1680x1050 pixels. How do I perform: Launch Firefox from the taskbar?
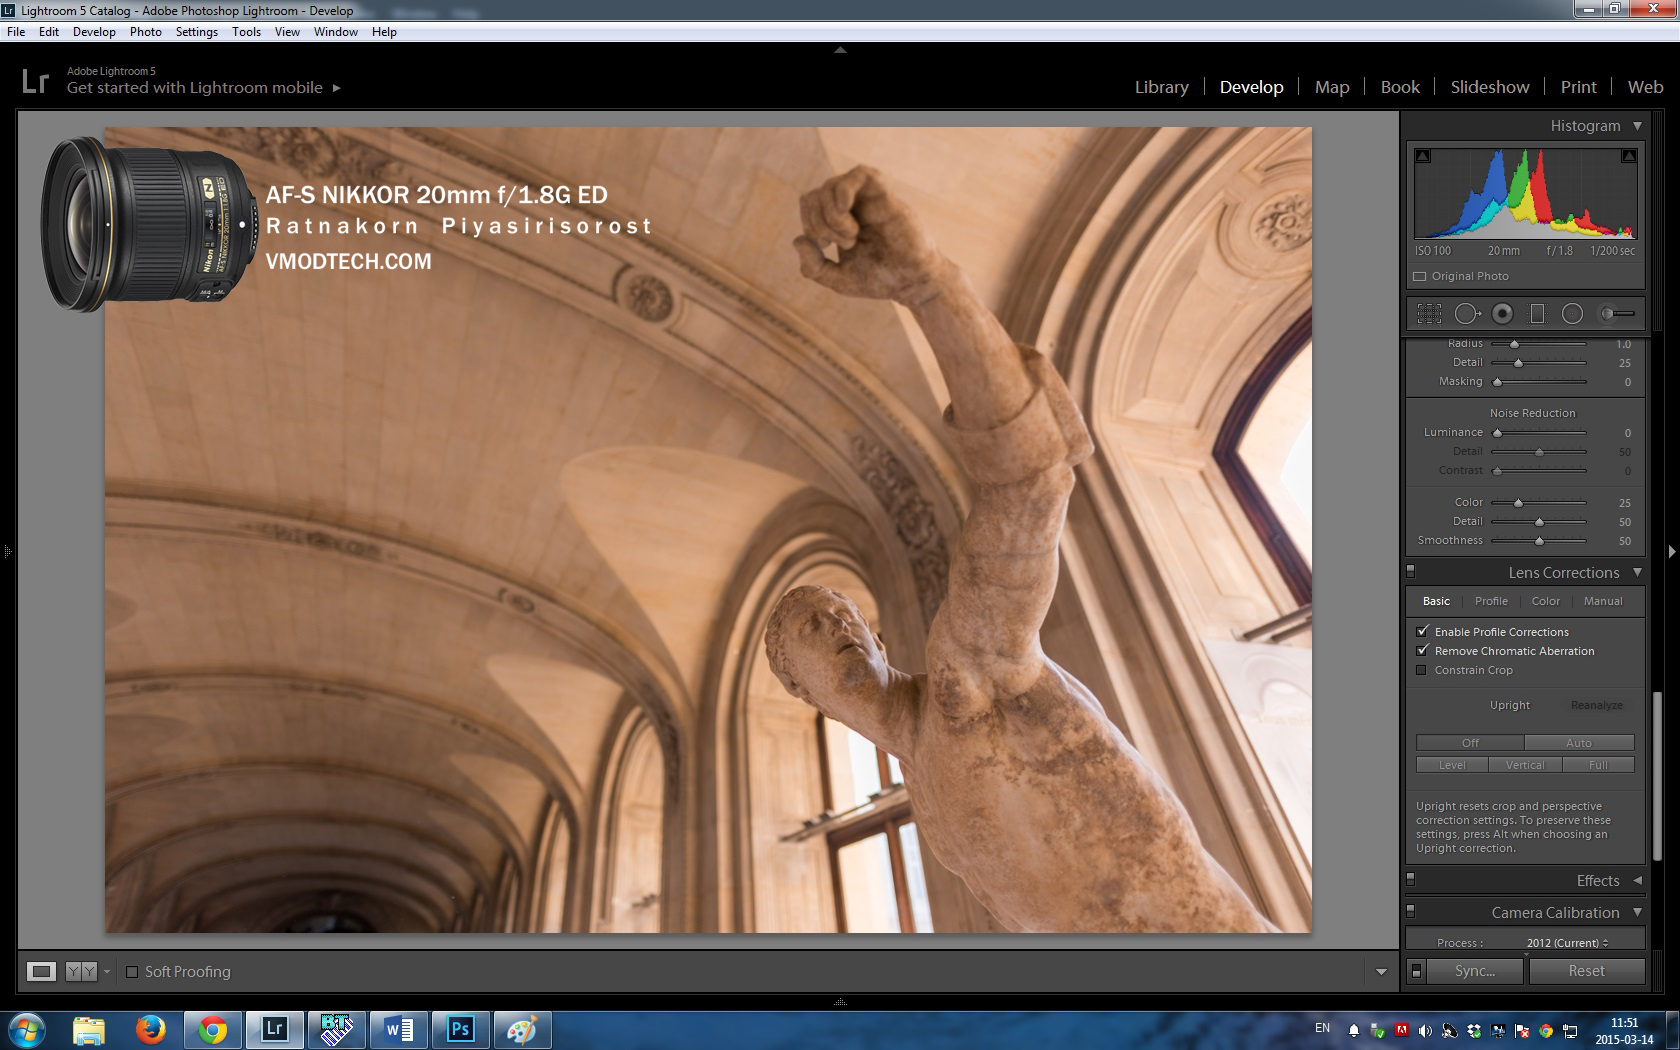(151, 1029)
